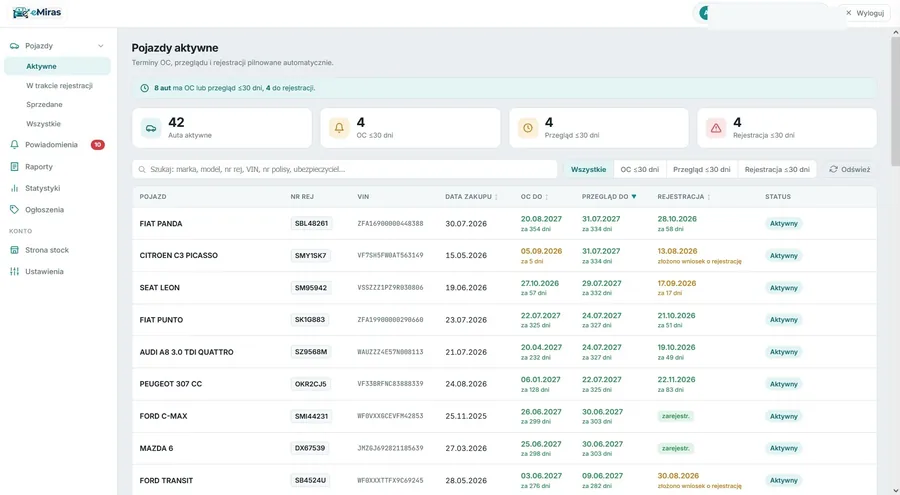Screen dimensions: 900x495
Task: Click the Odśwież refresh button
Action: click(849, 169)
